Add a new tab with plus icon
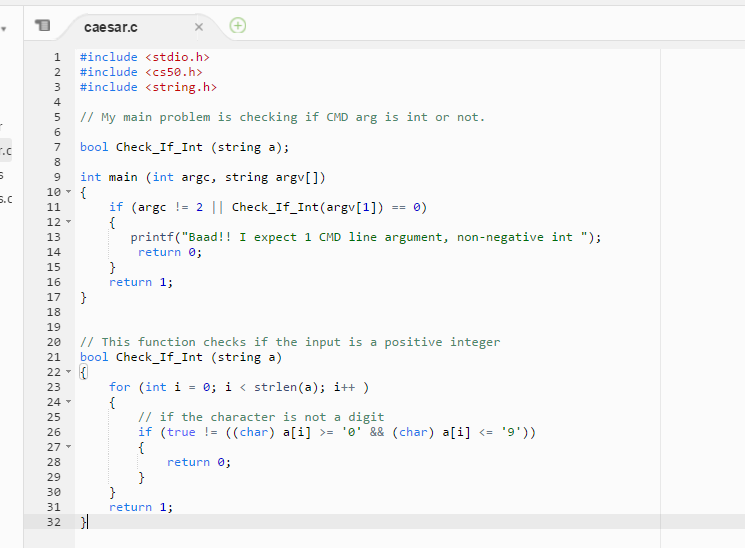The width and height of the screenshot is (745, 548). click(x=238, y=25)
